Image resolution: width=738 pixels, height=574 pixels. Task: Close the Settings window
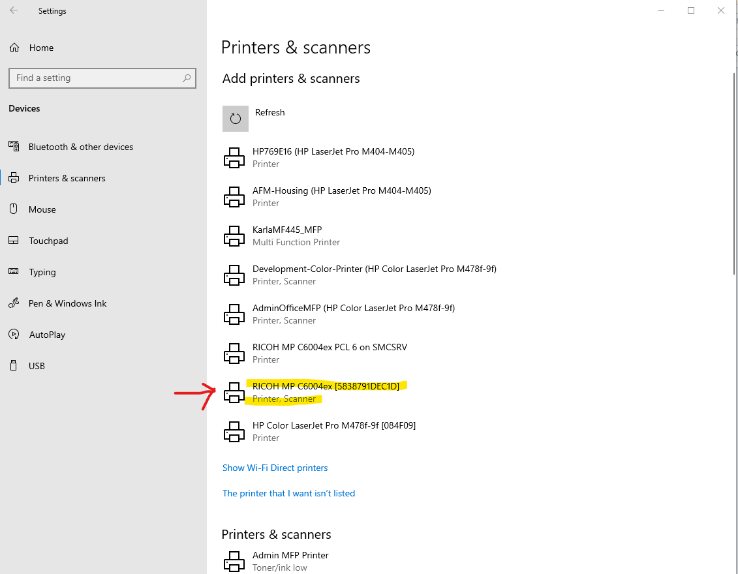click(x=721, y=10)
